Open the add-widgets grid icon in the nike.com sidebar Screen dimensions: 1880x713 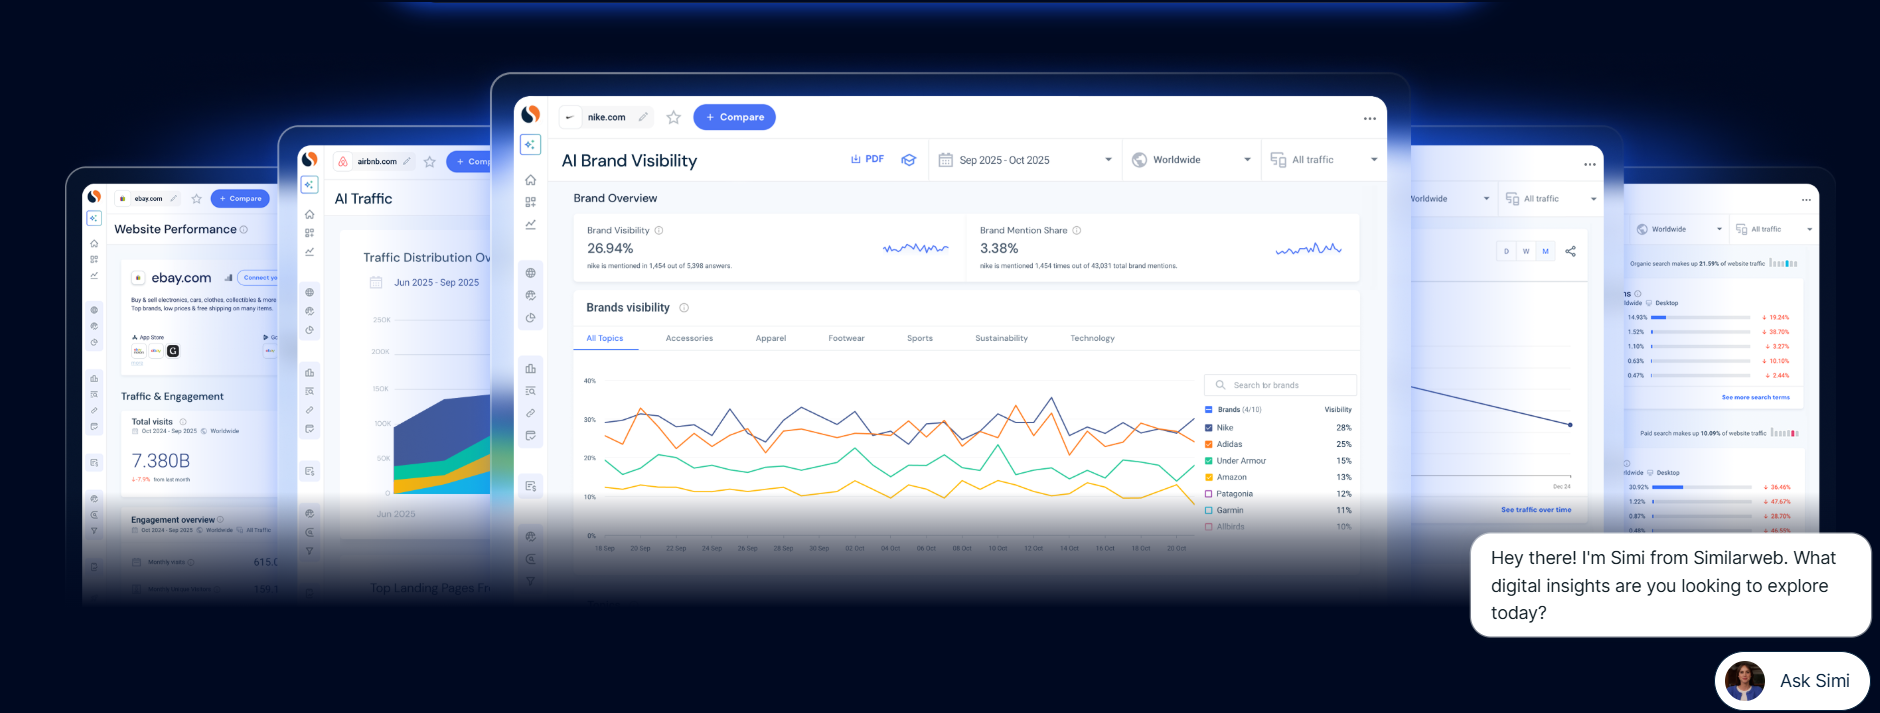tap(530, 202)
